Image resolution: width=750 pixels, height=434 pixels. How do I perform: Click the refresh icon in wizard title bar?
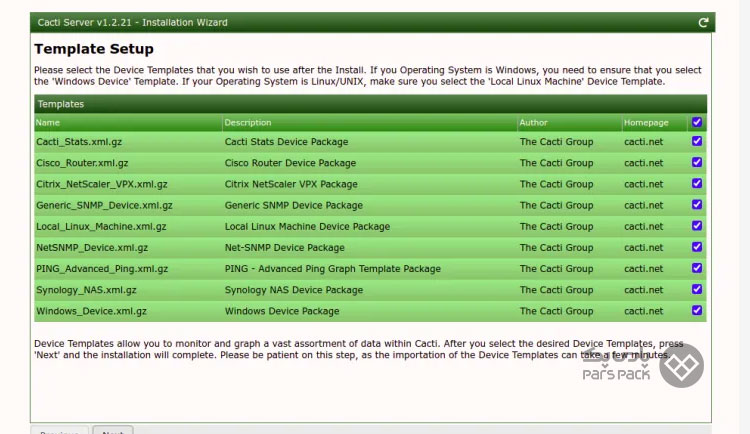(703, 22)
